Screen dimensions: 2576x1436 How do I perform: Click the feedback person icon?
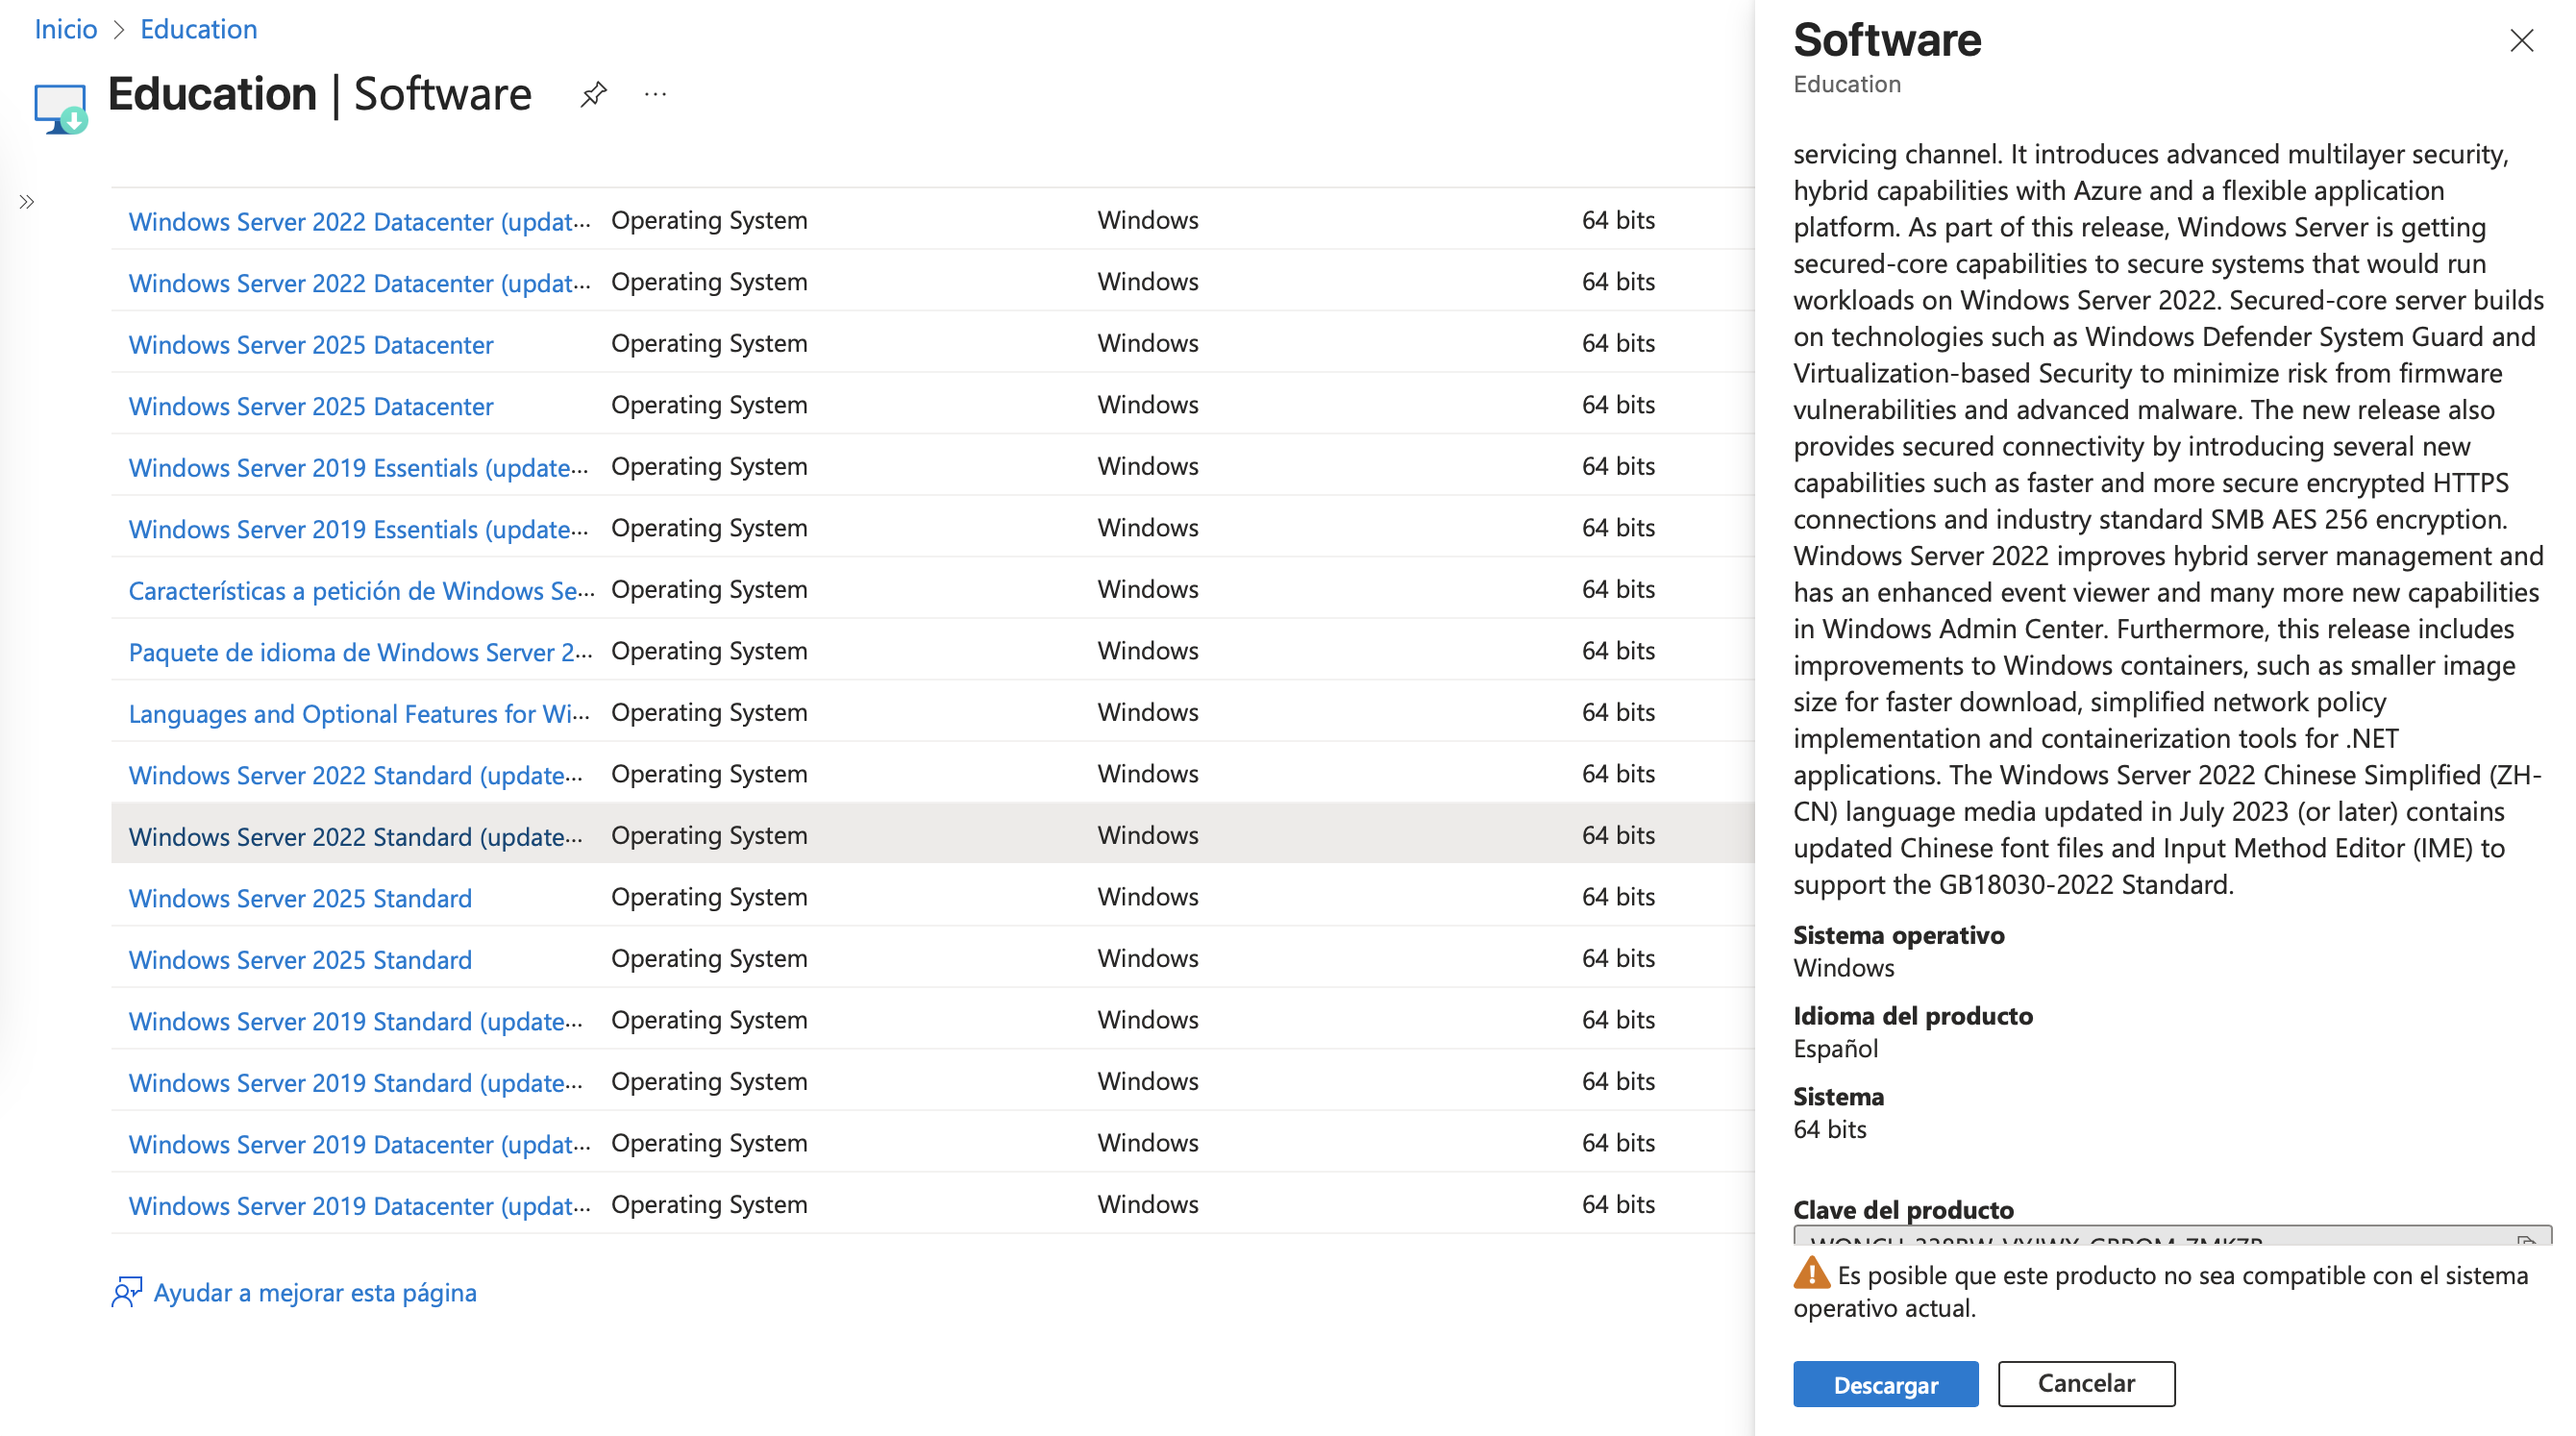point(127,1292)
